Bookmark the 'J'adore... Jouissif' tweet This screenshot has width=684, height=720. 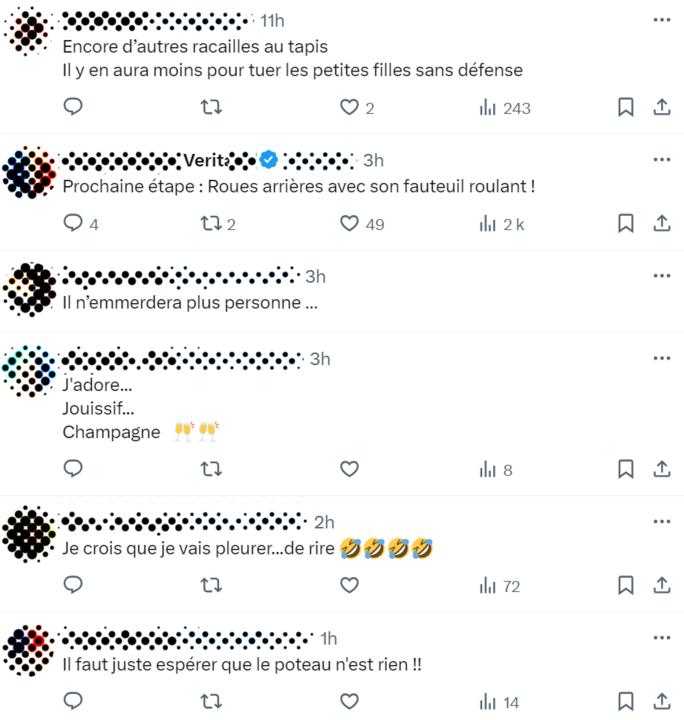click(x=626, y=469)
